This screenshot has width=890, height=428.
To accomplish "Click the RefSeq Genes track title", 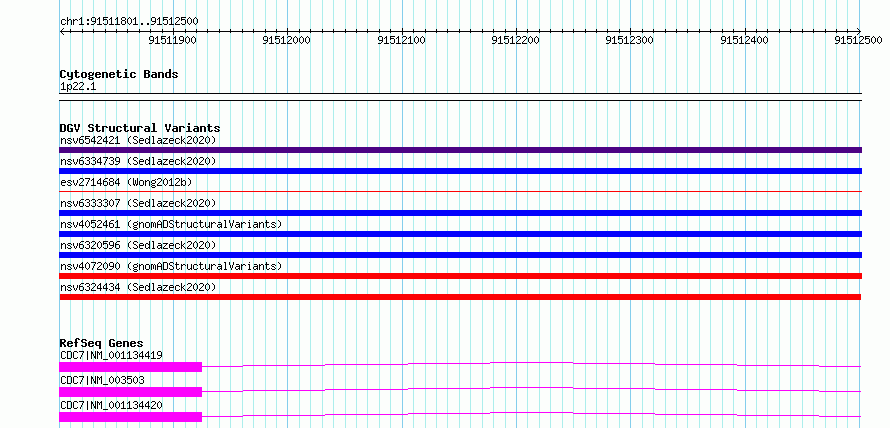I will tap(102, 343).
